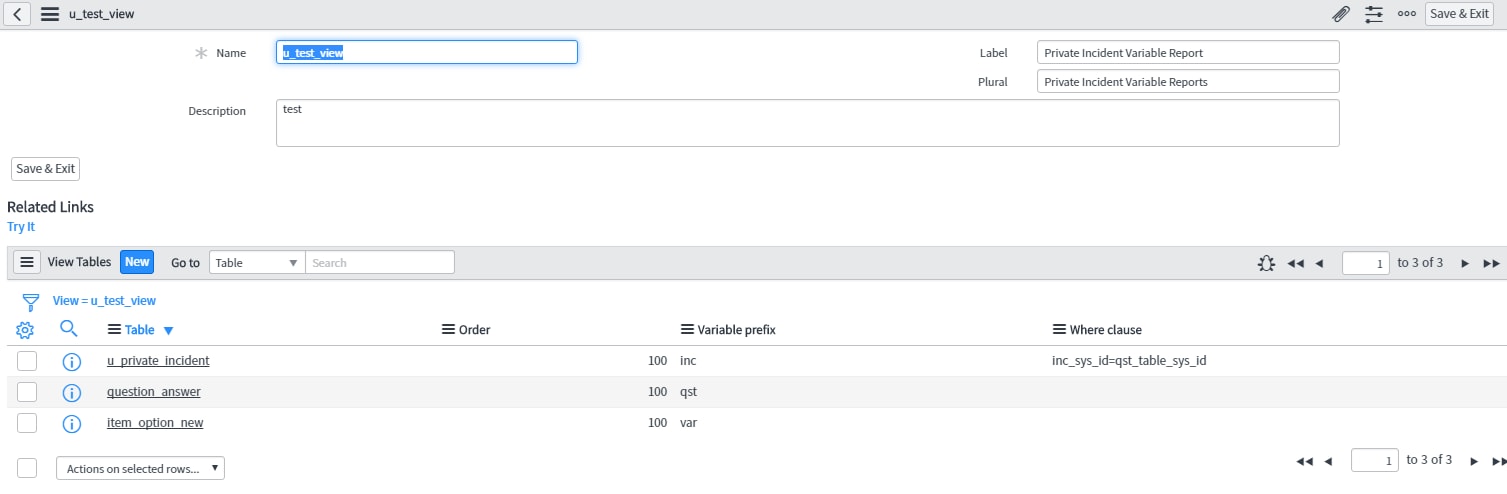Open the View Tables list controls menu icon
Screen dimensions: 1507x494
click(x=27, y=262)
